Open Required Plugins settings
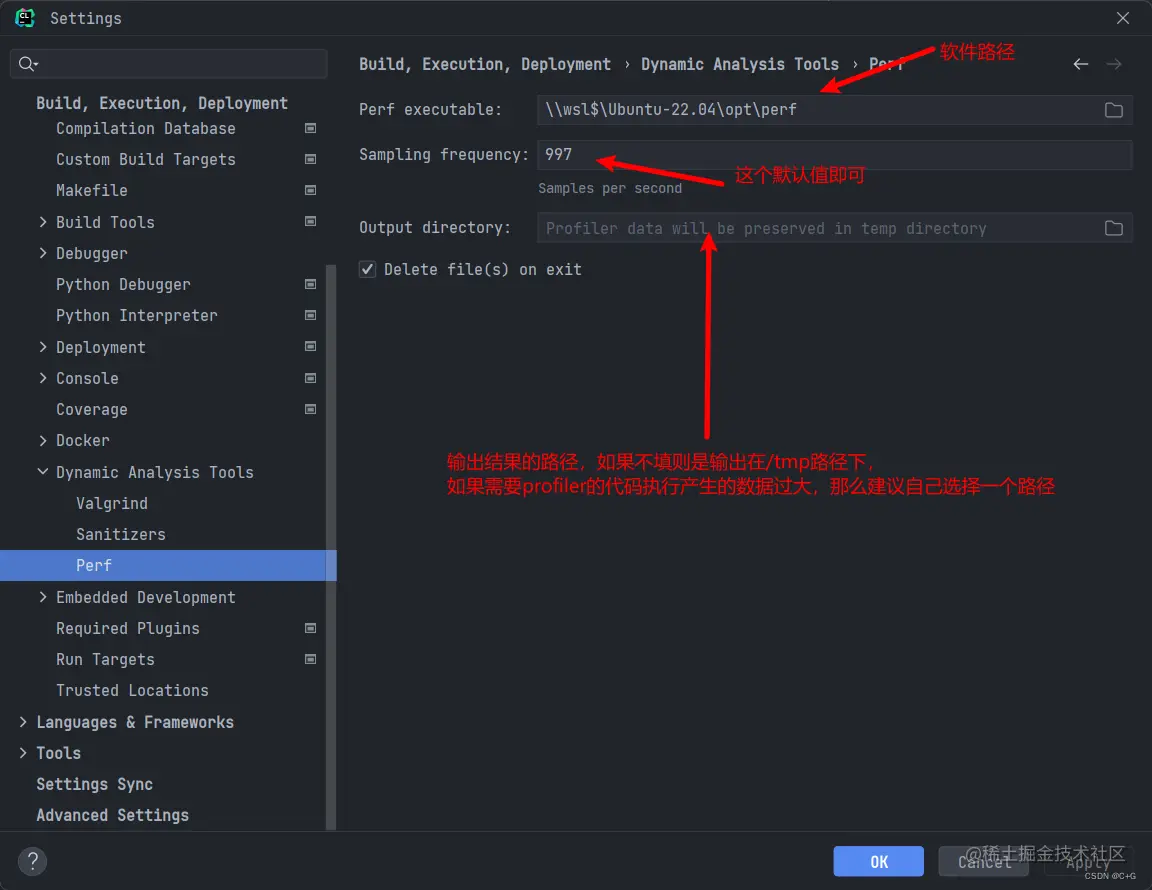The width and height of the screenshot is (1152, 890). (x=128, y=628)
